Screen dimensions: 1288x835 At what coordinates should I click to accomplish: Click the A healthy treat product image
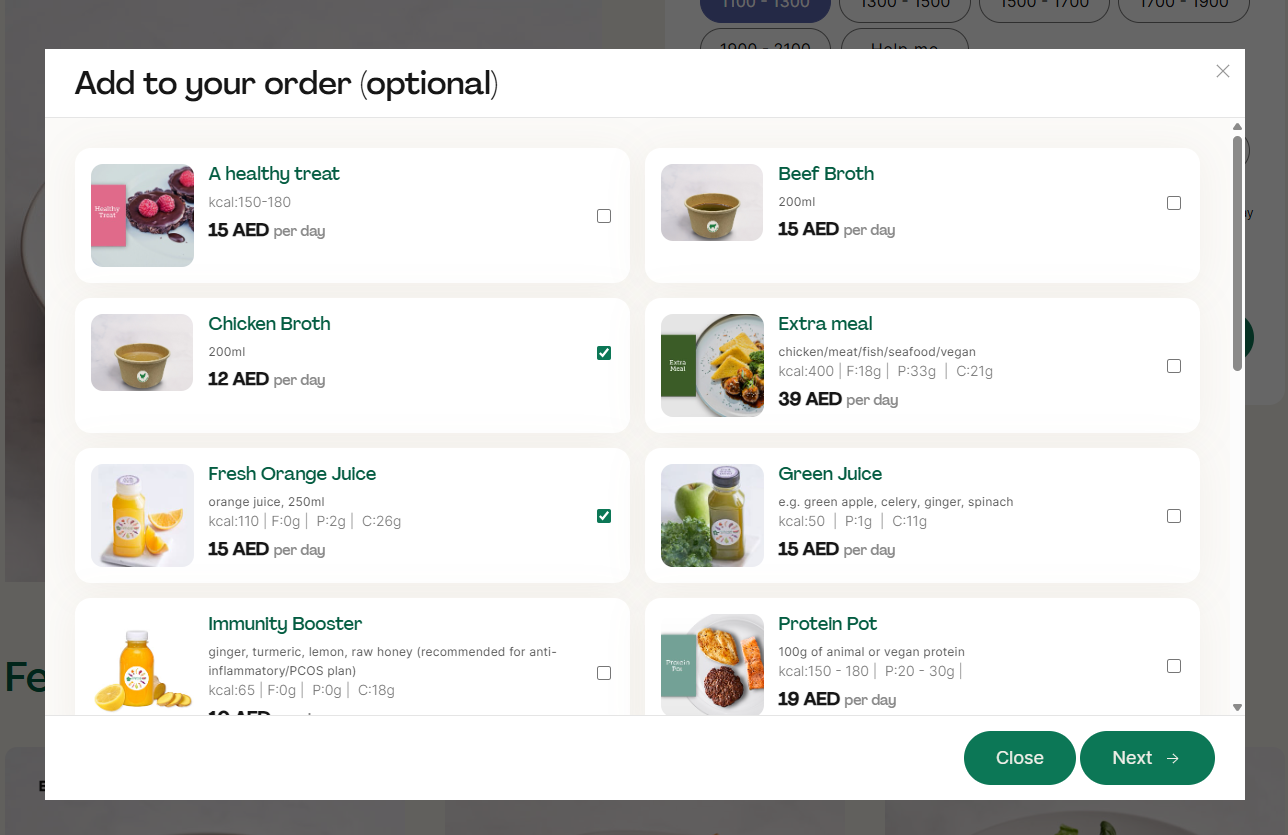[142, 215]
